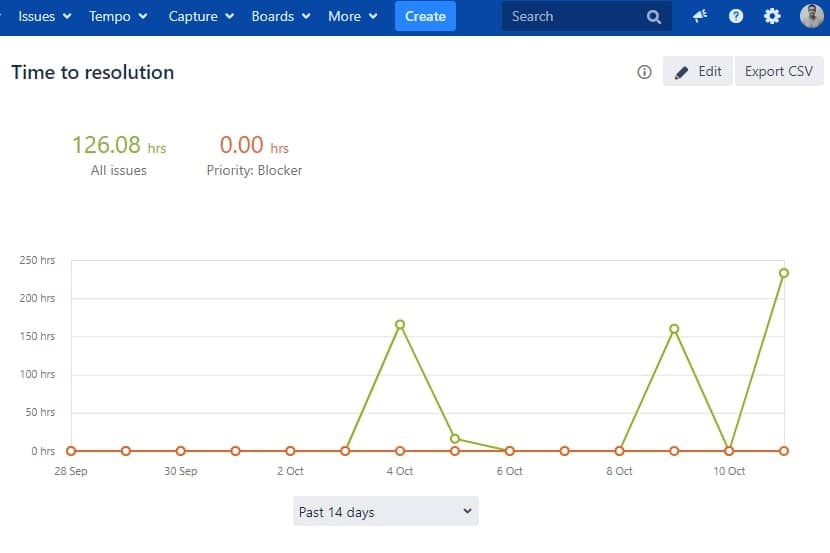Image resolution: width=830 pixels, height=553 pixels.
Task: Open the Boards dropdown menu
Action: point(281,16)
